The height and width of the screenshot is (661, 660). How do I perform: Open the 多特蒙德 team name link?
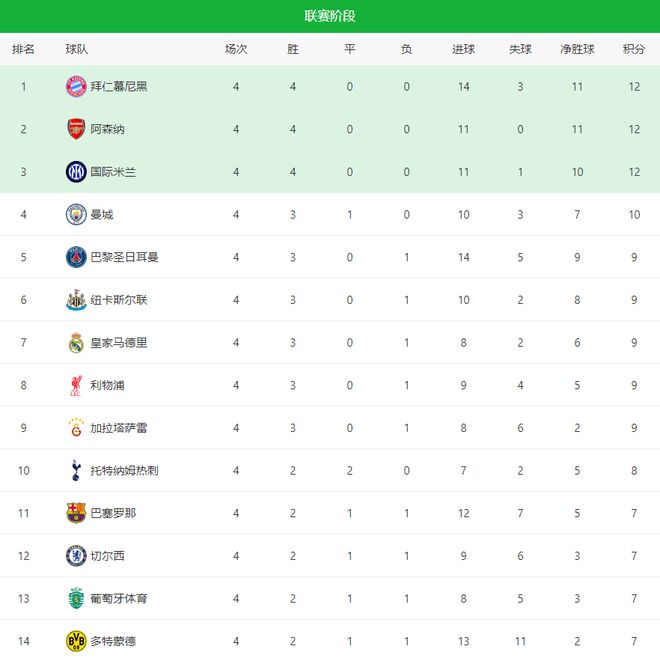[x=111, y=641]
